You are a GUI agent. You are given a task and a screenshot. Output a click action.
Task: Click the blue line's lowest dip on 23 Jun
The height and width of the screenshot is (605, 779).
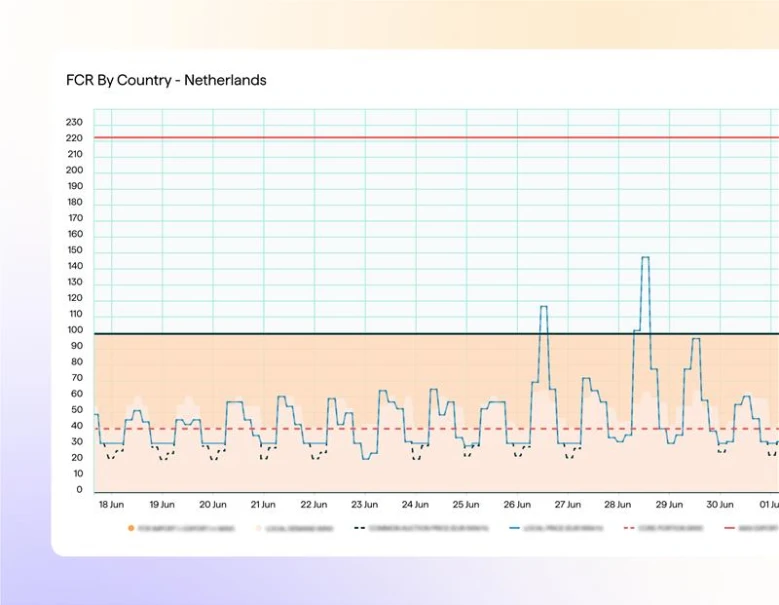pos(366,458)
